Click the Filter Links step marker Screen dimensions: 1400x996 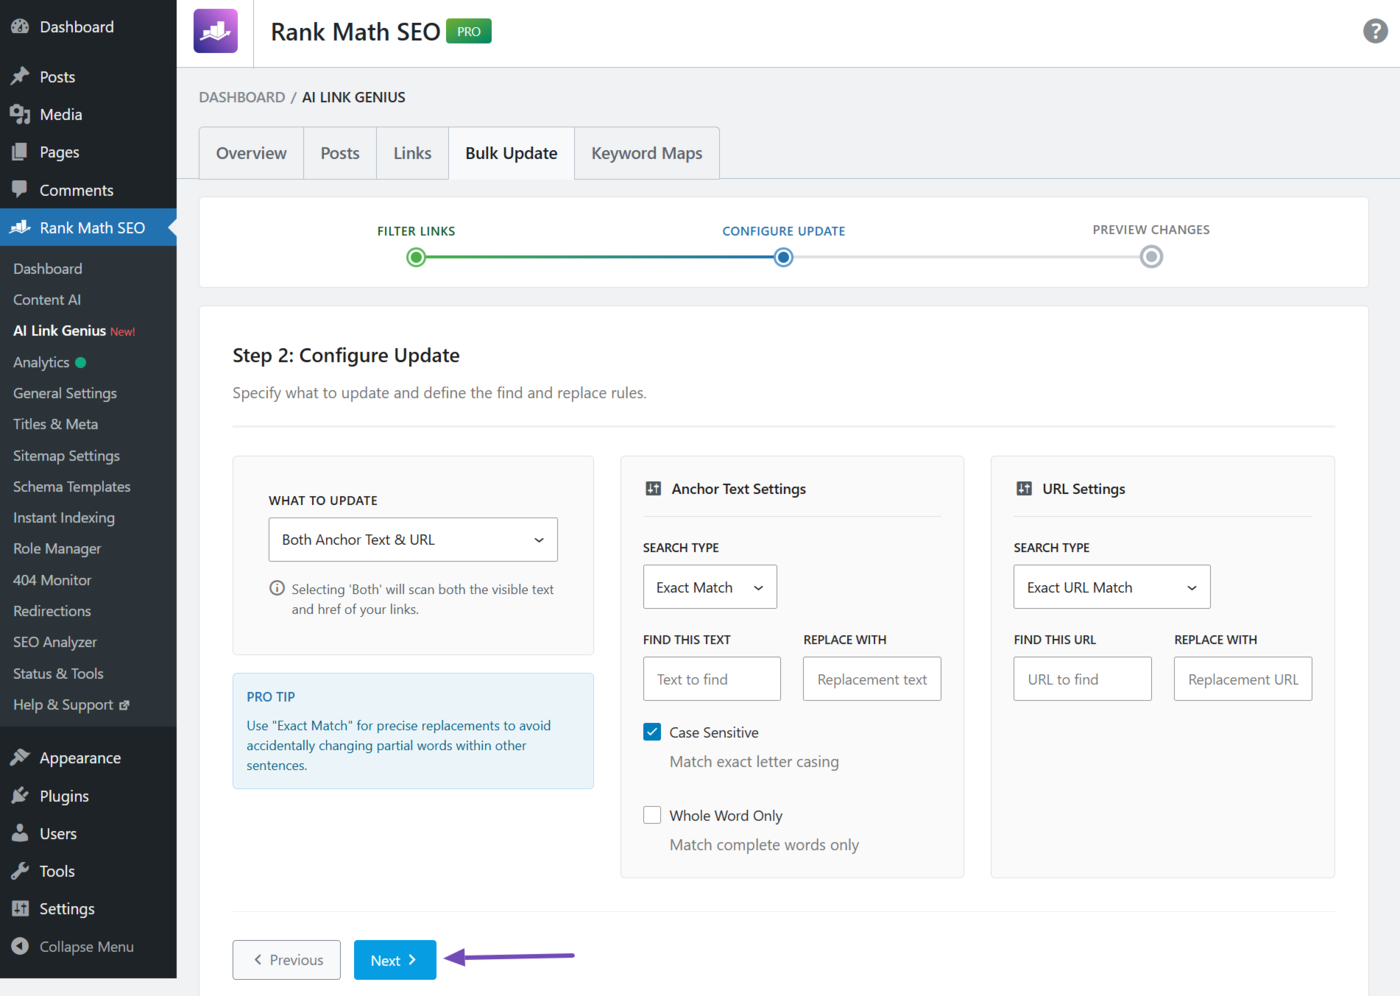(416, 257)
